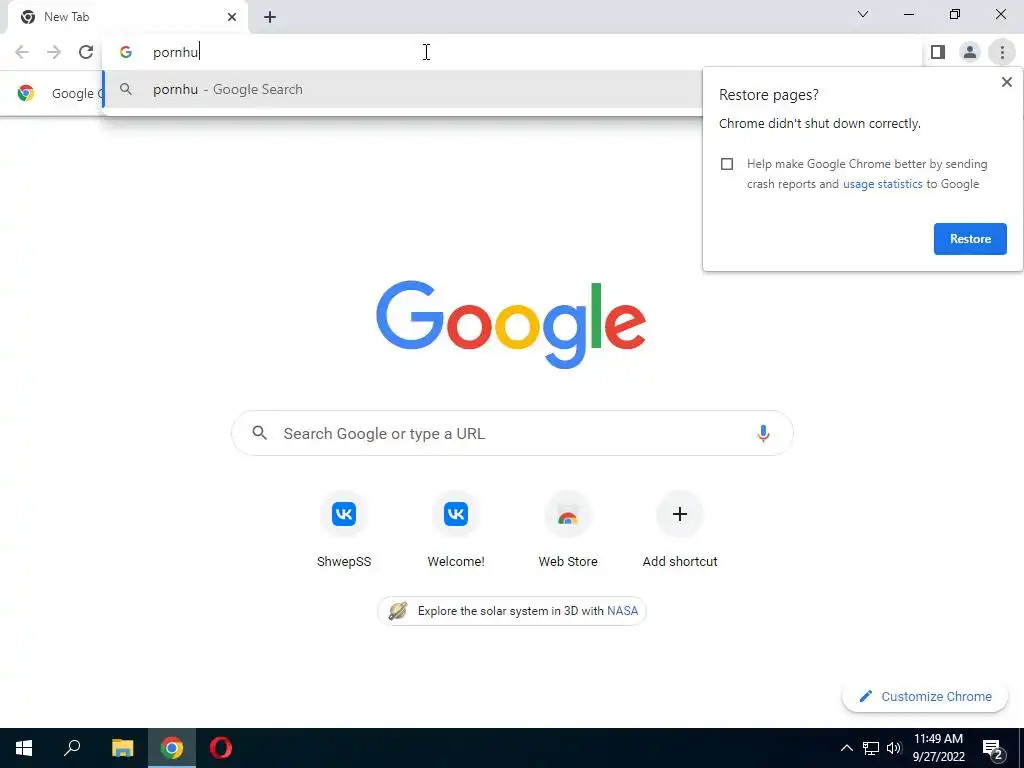Open a new tab with the plus button

[270, 17]
